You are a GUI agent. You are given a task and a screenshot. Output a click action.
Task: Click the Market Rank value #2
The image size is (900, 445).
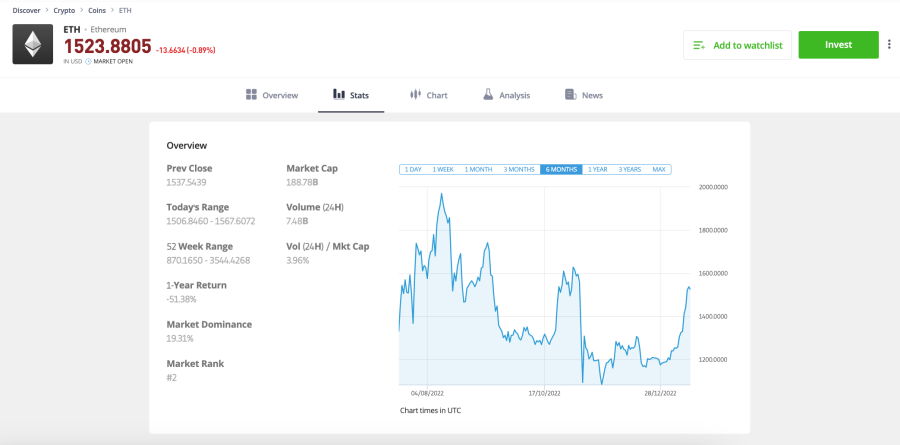(172, 377)
